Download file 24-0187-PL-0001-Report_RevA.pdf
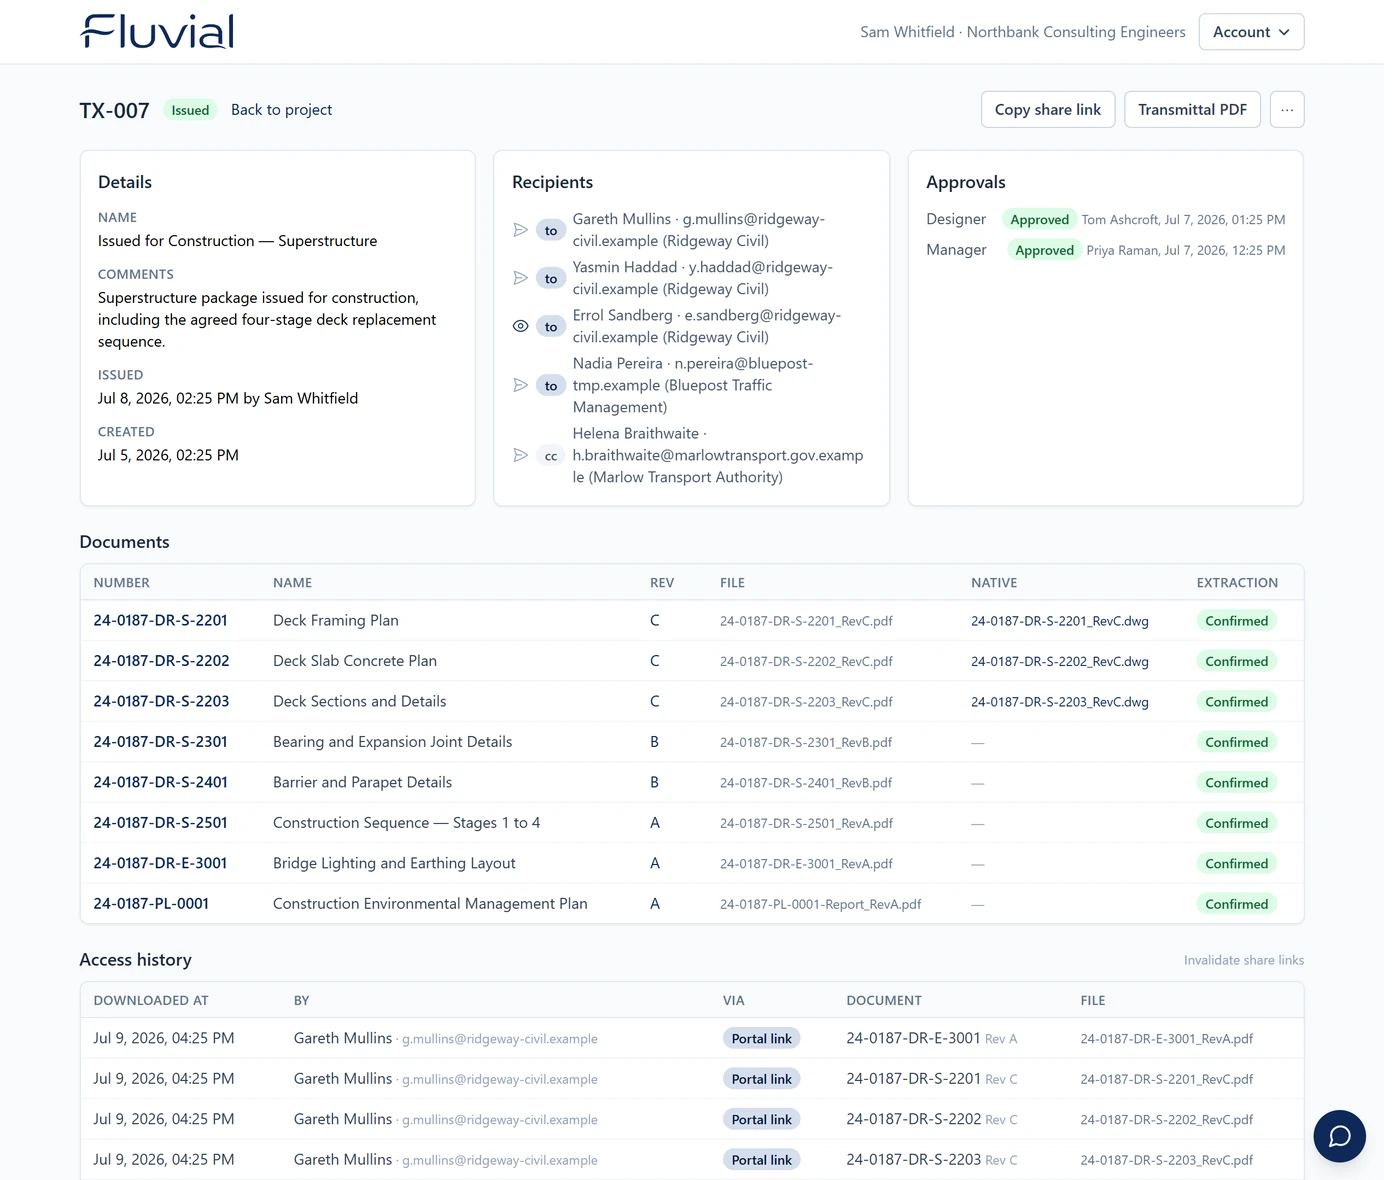 [820, 904]
